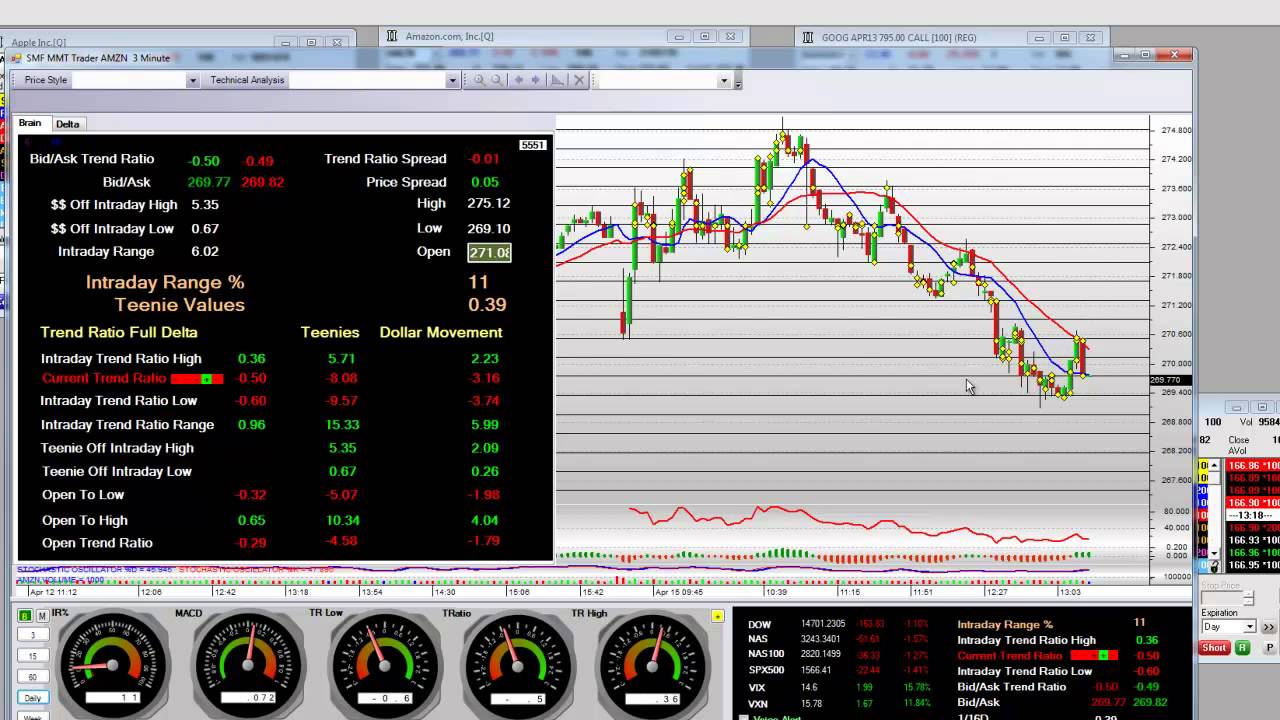Image resolution: width=1280 pixels, height=720 pixels.
Task: Open the Expiration Day dropdown
Action: point(1249,627)
